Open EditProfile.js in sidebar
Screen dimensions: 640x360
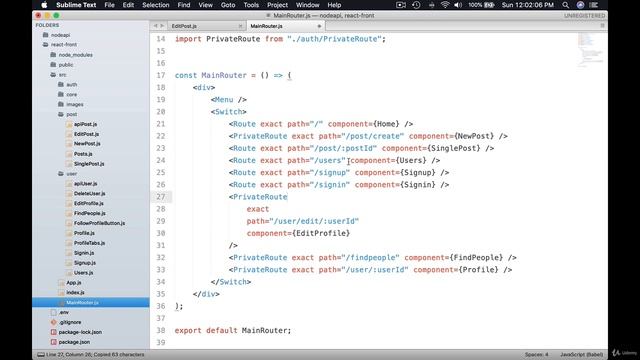click(89, 203)
